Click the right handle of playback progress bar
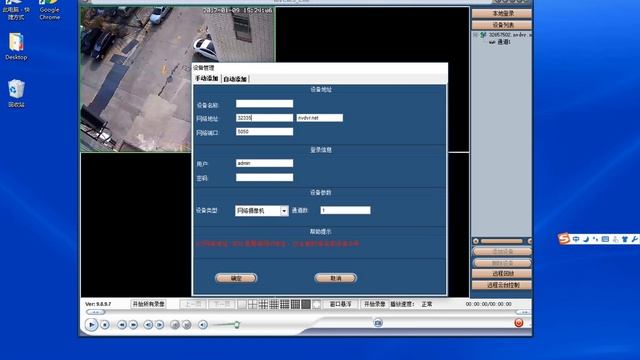 click(524, 312)
